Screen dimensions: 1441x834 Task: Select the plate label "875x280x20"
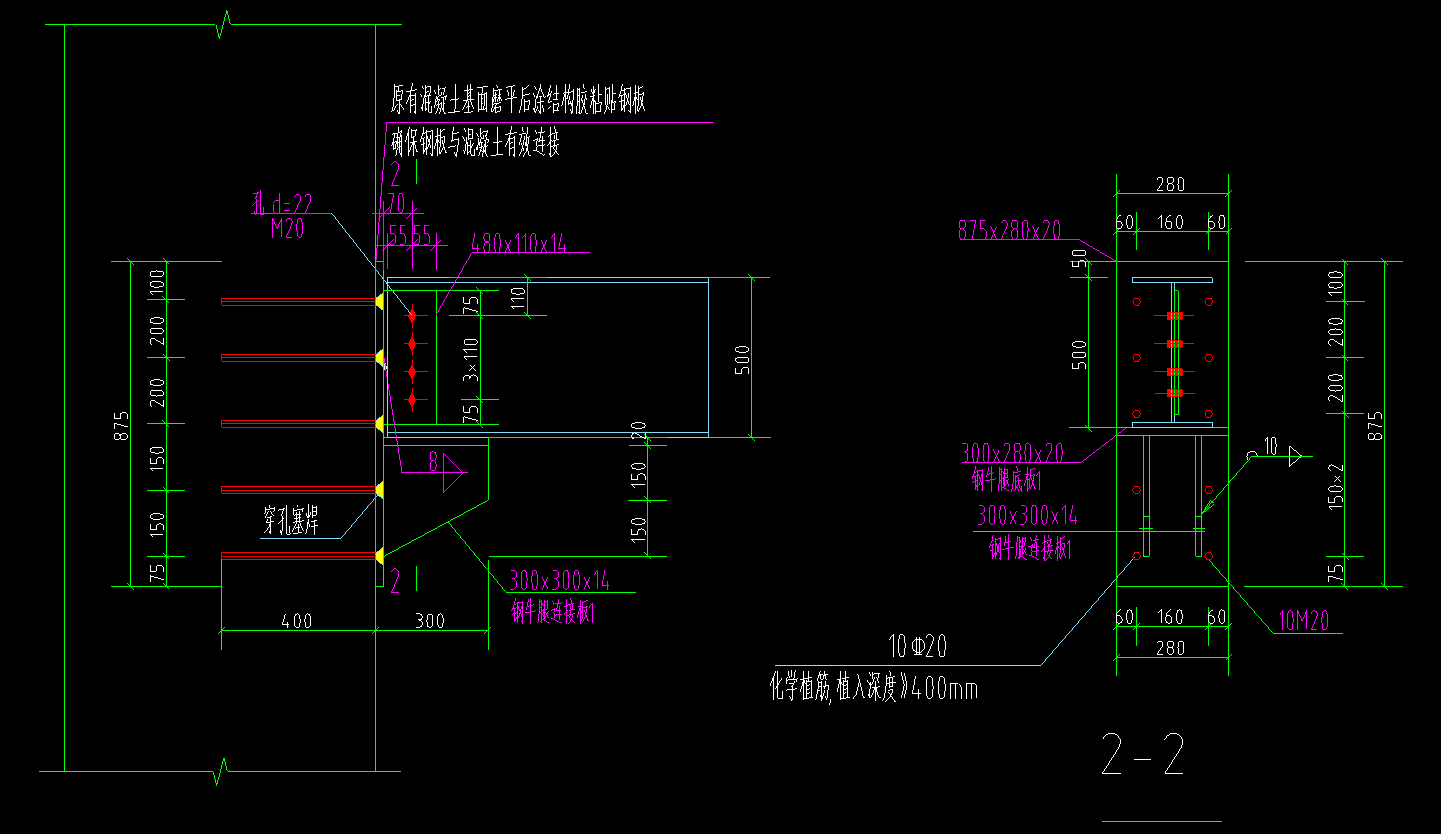tap(1011, 230)
